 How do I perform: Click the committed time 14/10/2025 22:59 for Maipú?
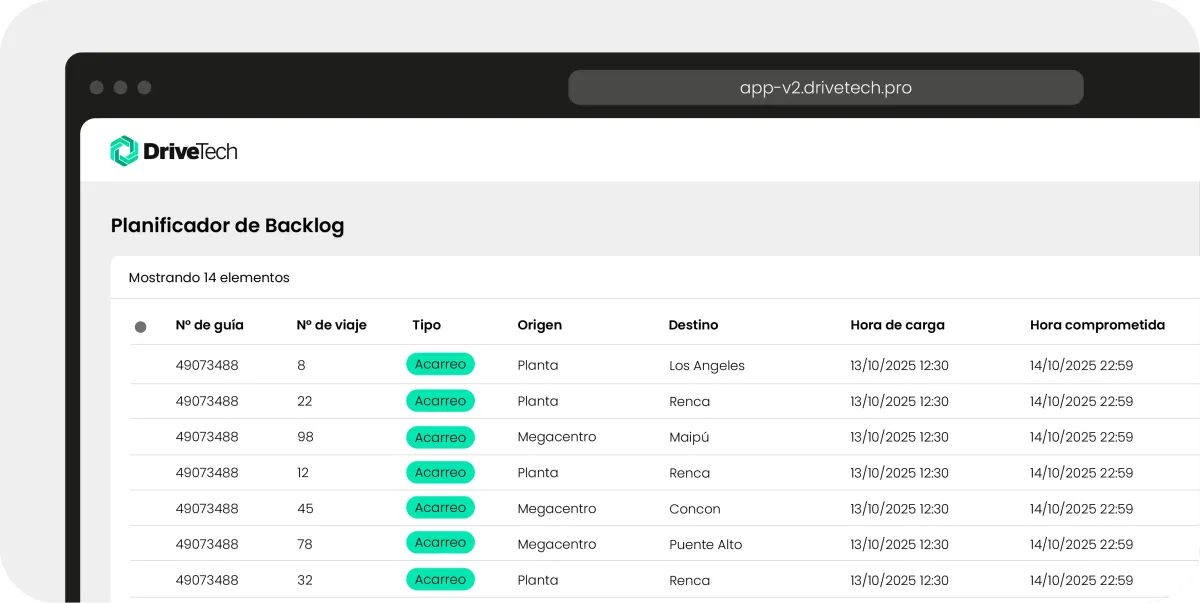click(x=1082, y=437)
